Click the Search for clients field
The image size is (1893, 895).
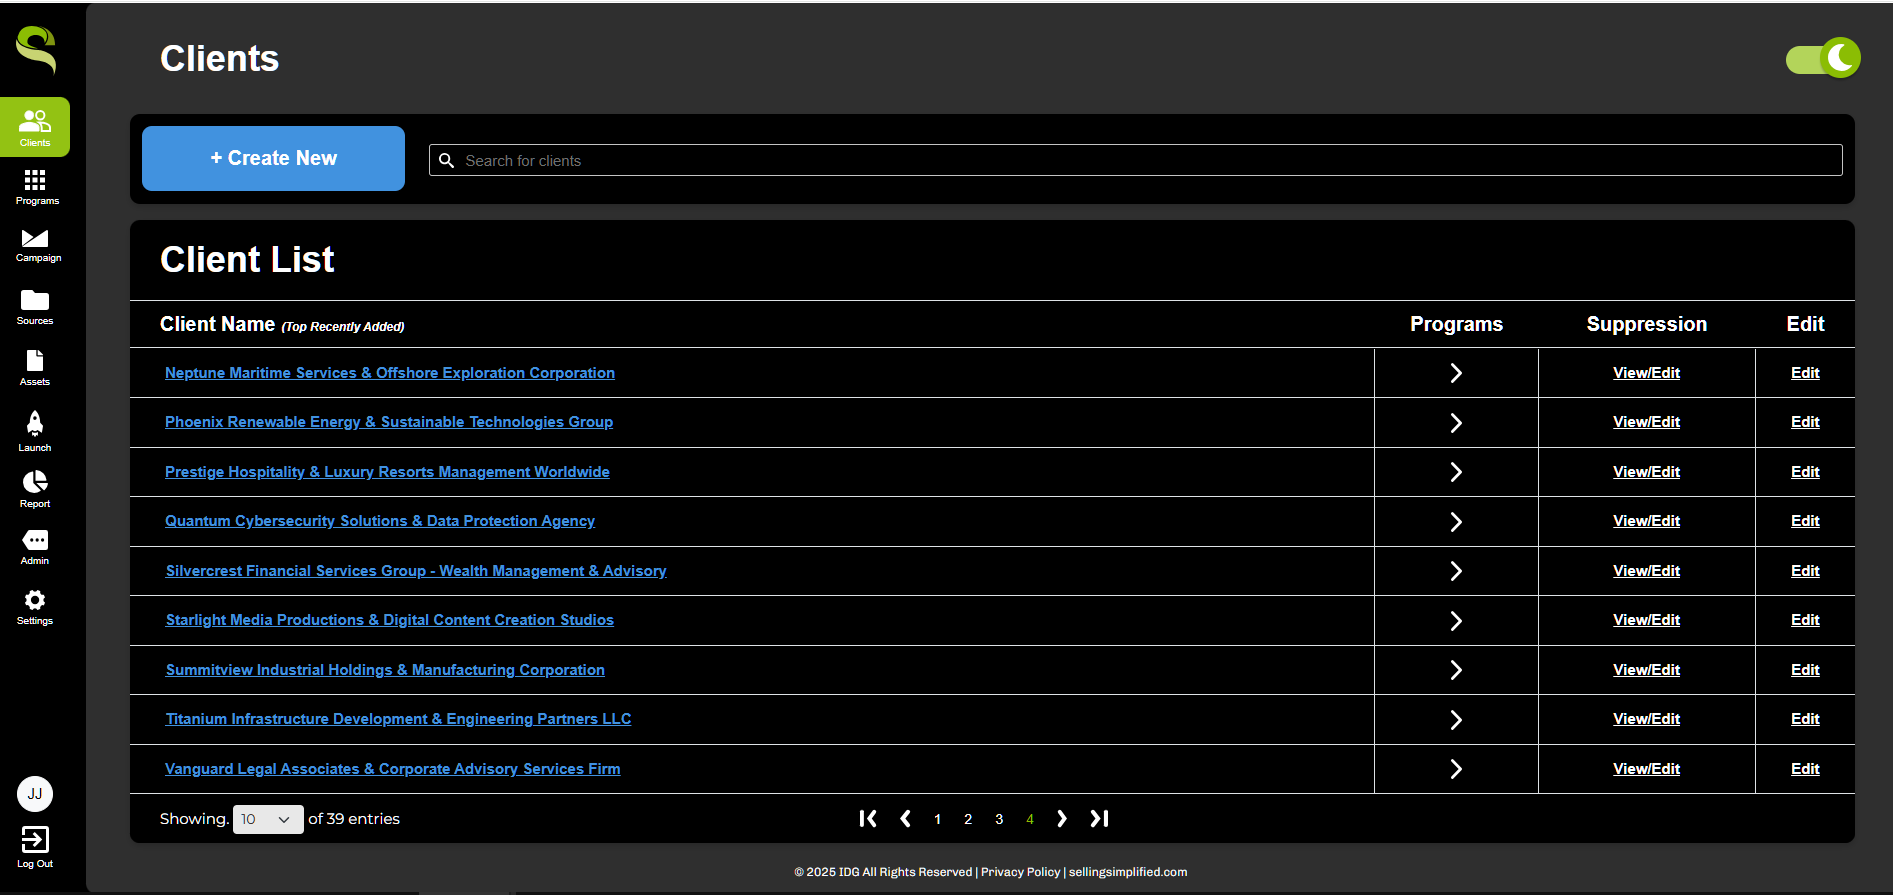tap(1135, 160)
